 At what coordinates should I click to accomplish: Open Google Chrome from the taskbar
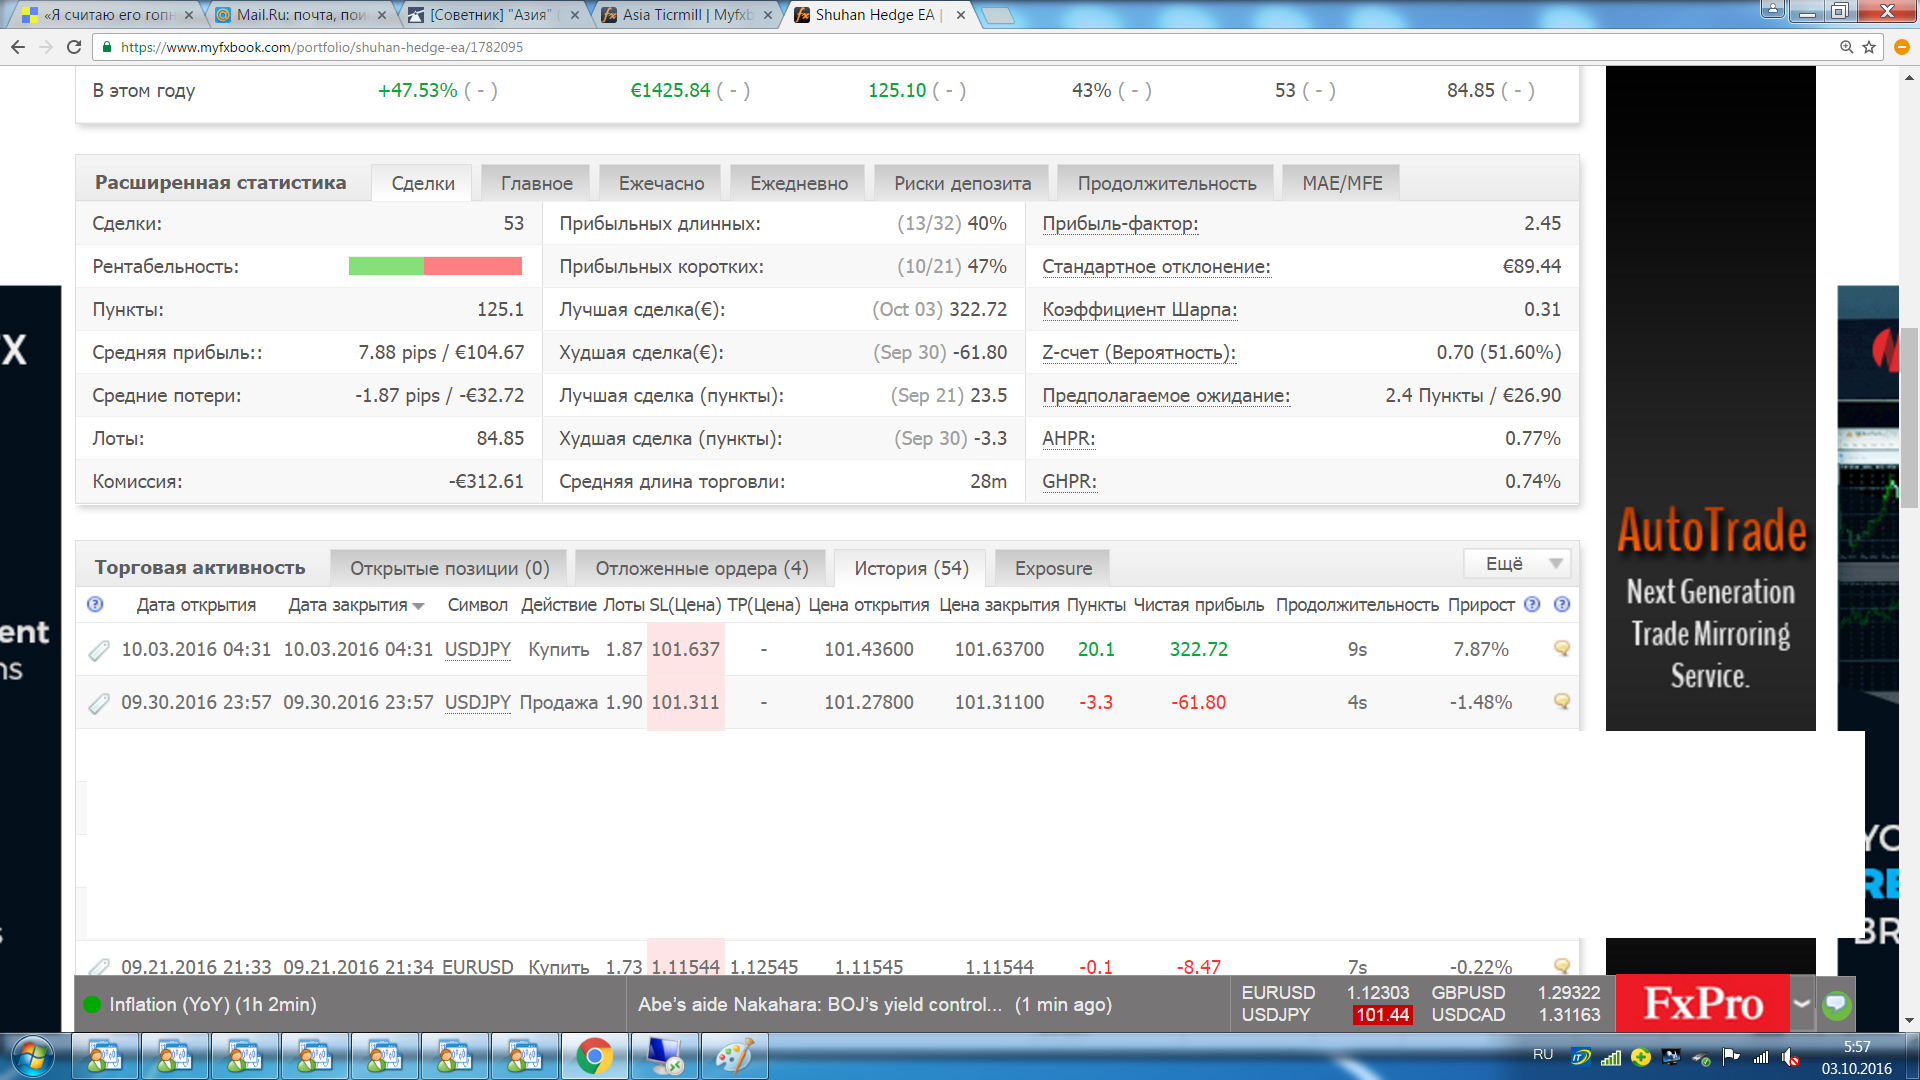(594, 1056)
